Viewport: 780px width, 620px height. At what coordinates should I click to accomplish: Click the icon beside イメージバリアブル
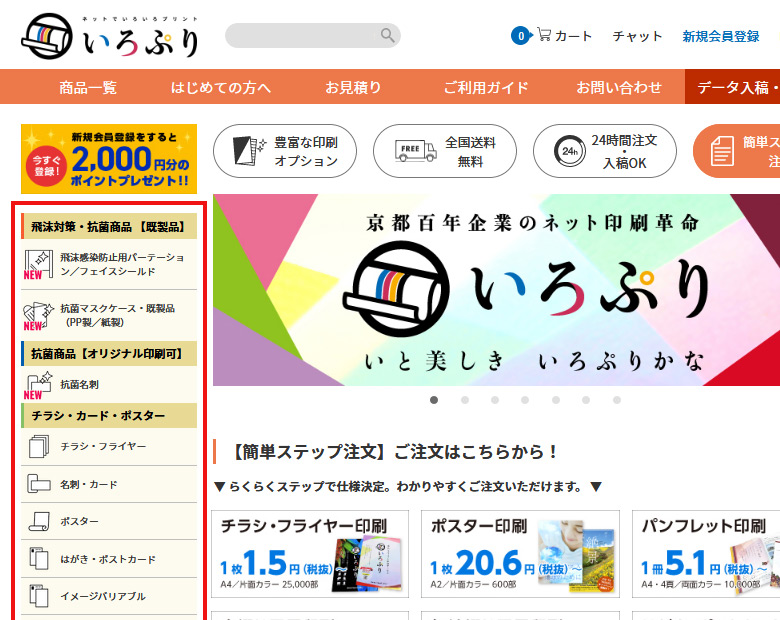[x=39, y=596]
